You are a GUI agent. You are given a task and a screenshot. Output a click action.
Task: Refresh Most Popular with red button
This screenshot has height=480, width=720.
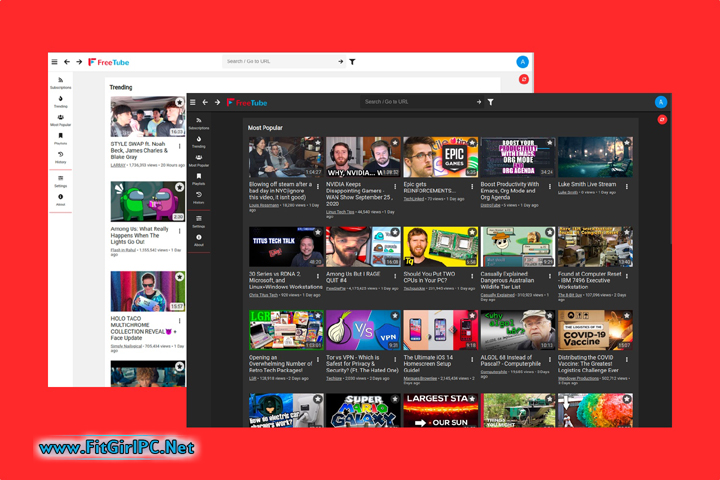tap(662, 119)
